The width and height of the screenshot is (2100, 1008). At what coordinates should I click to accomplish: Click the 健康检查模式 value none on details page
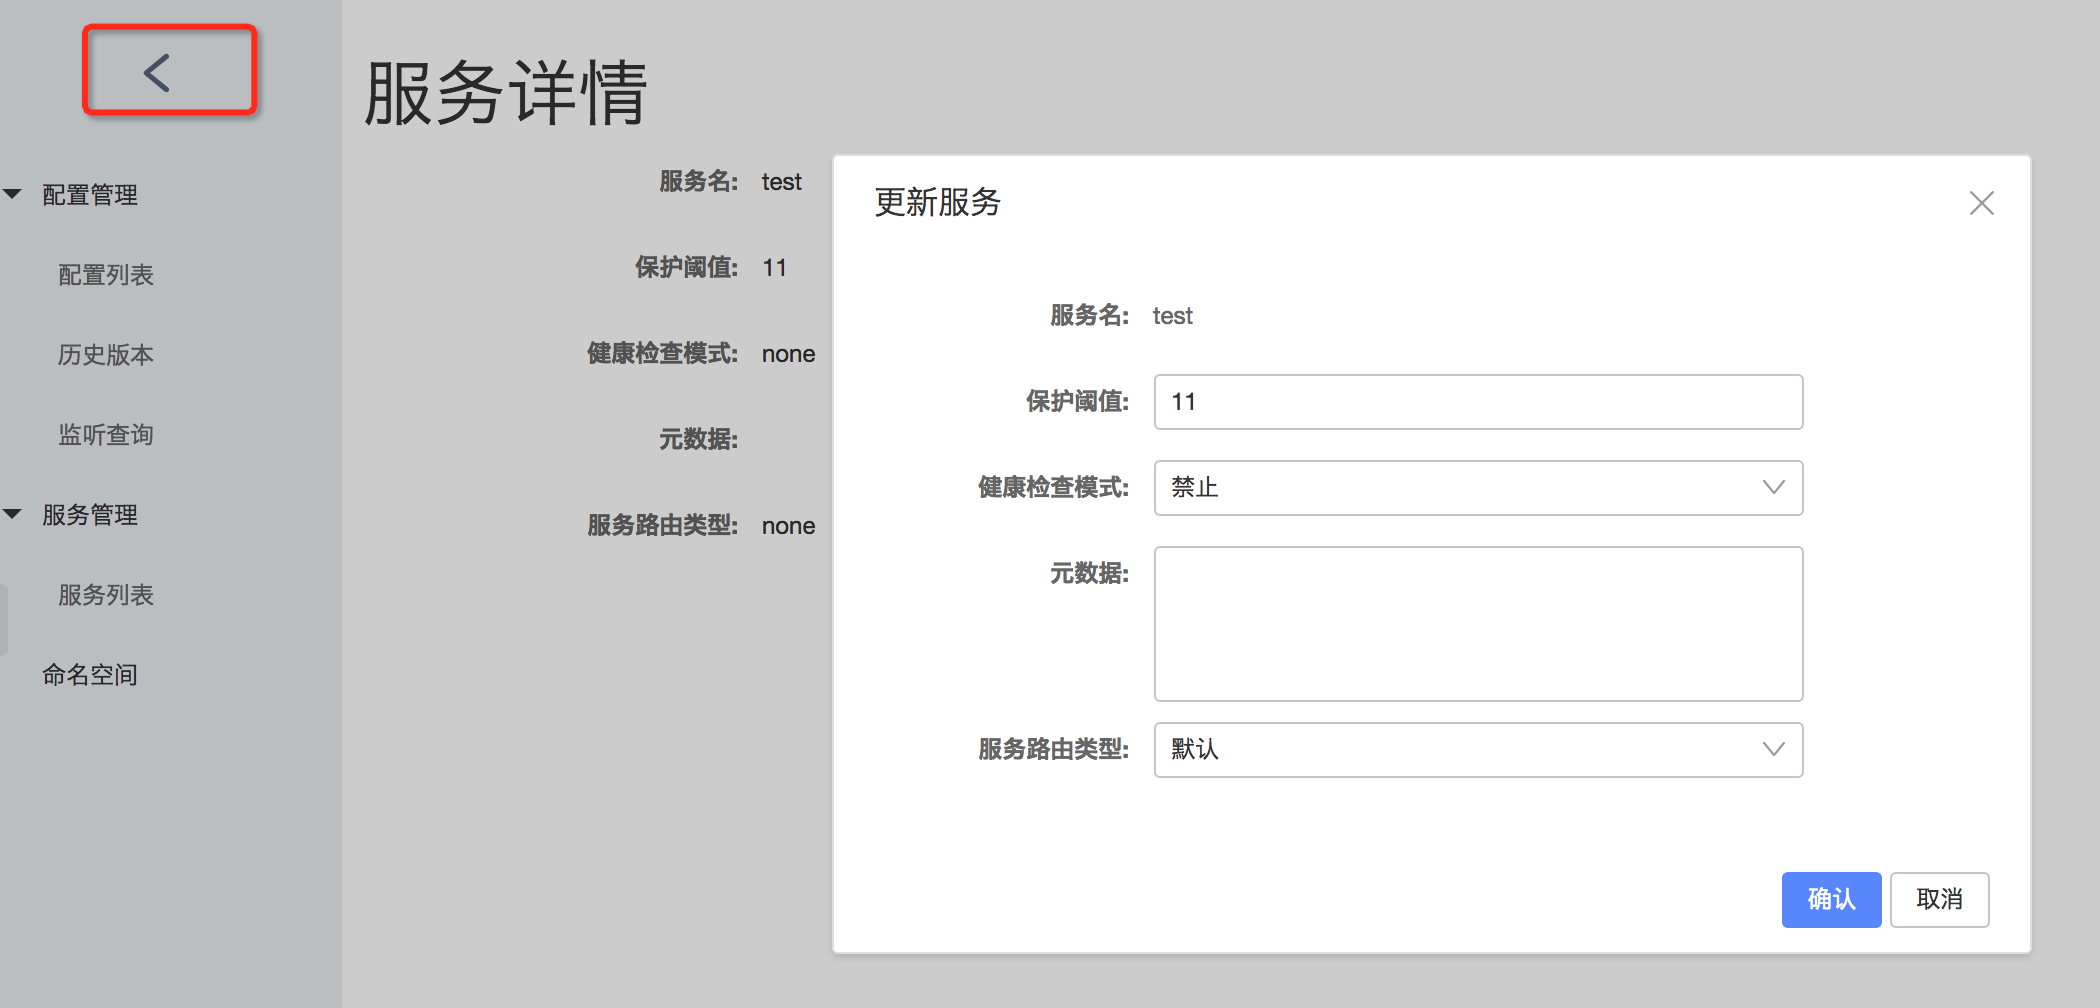788,354
